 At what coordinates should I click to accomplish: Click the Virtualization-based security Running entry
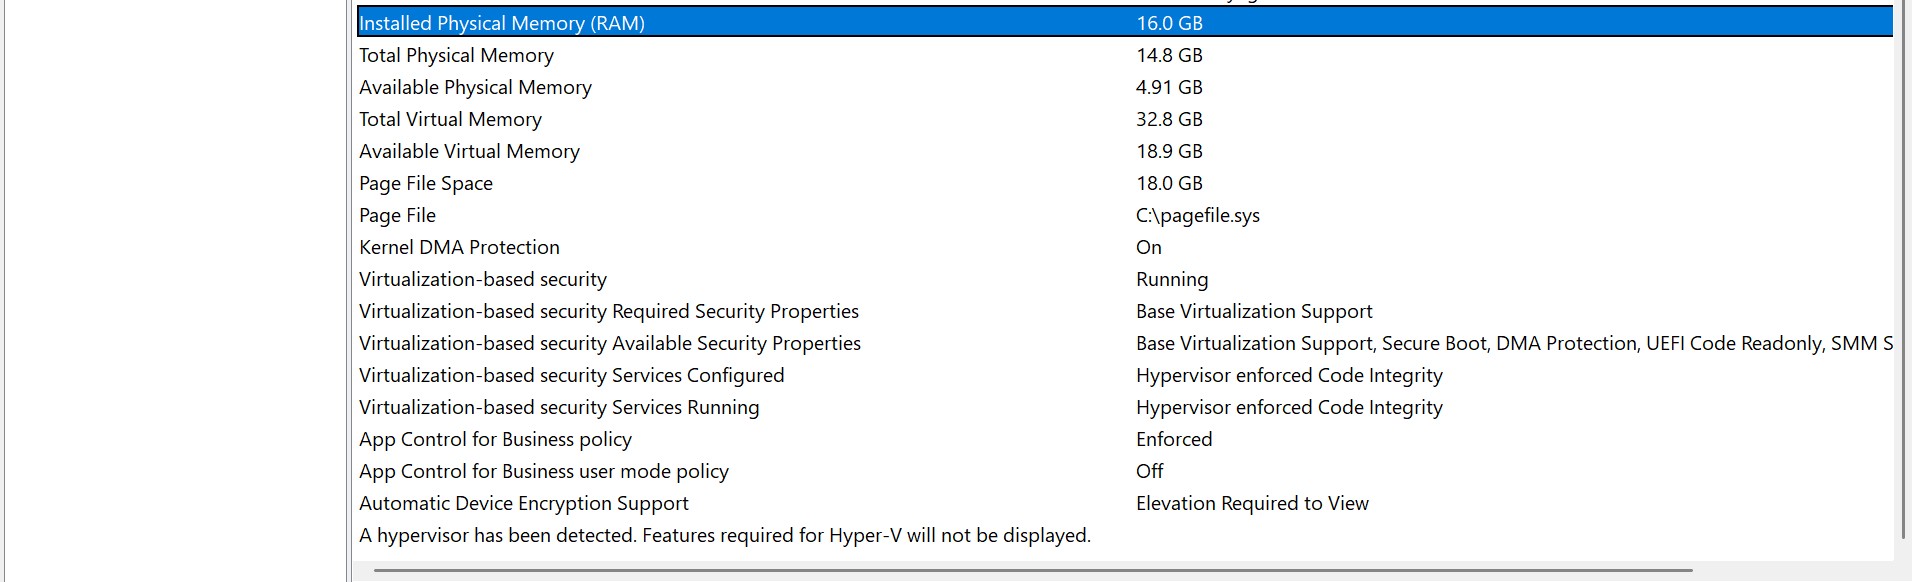[482, 279]
